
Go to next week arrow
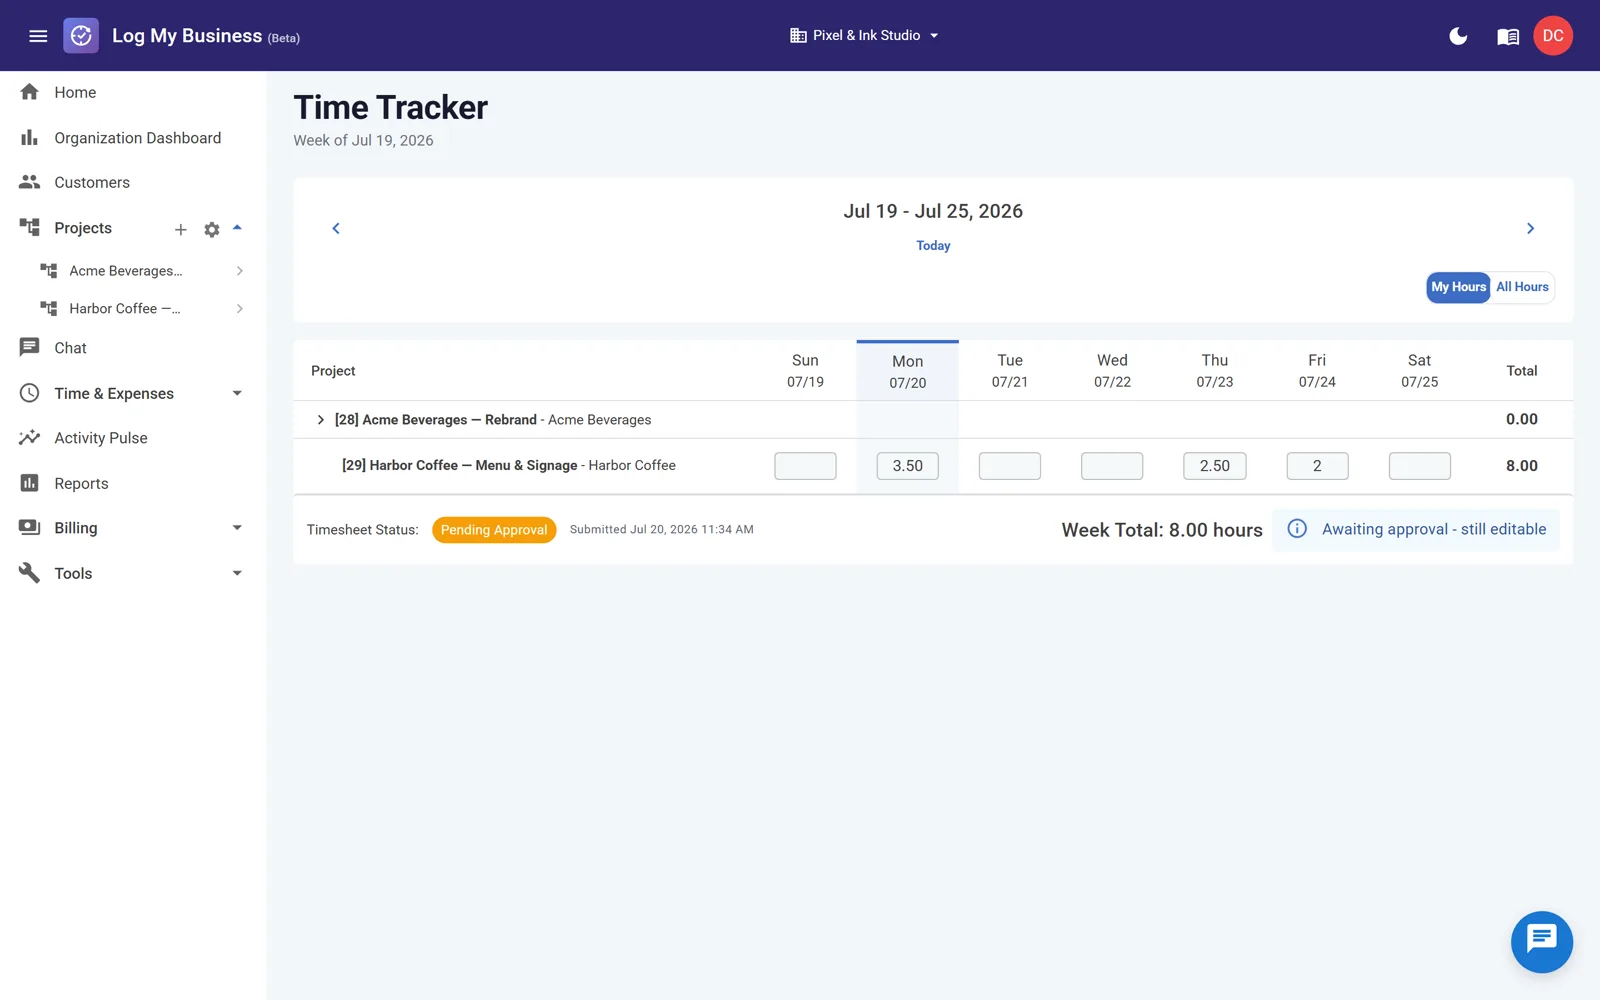click(x=1530, y=228)
